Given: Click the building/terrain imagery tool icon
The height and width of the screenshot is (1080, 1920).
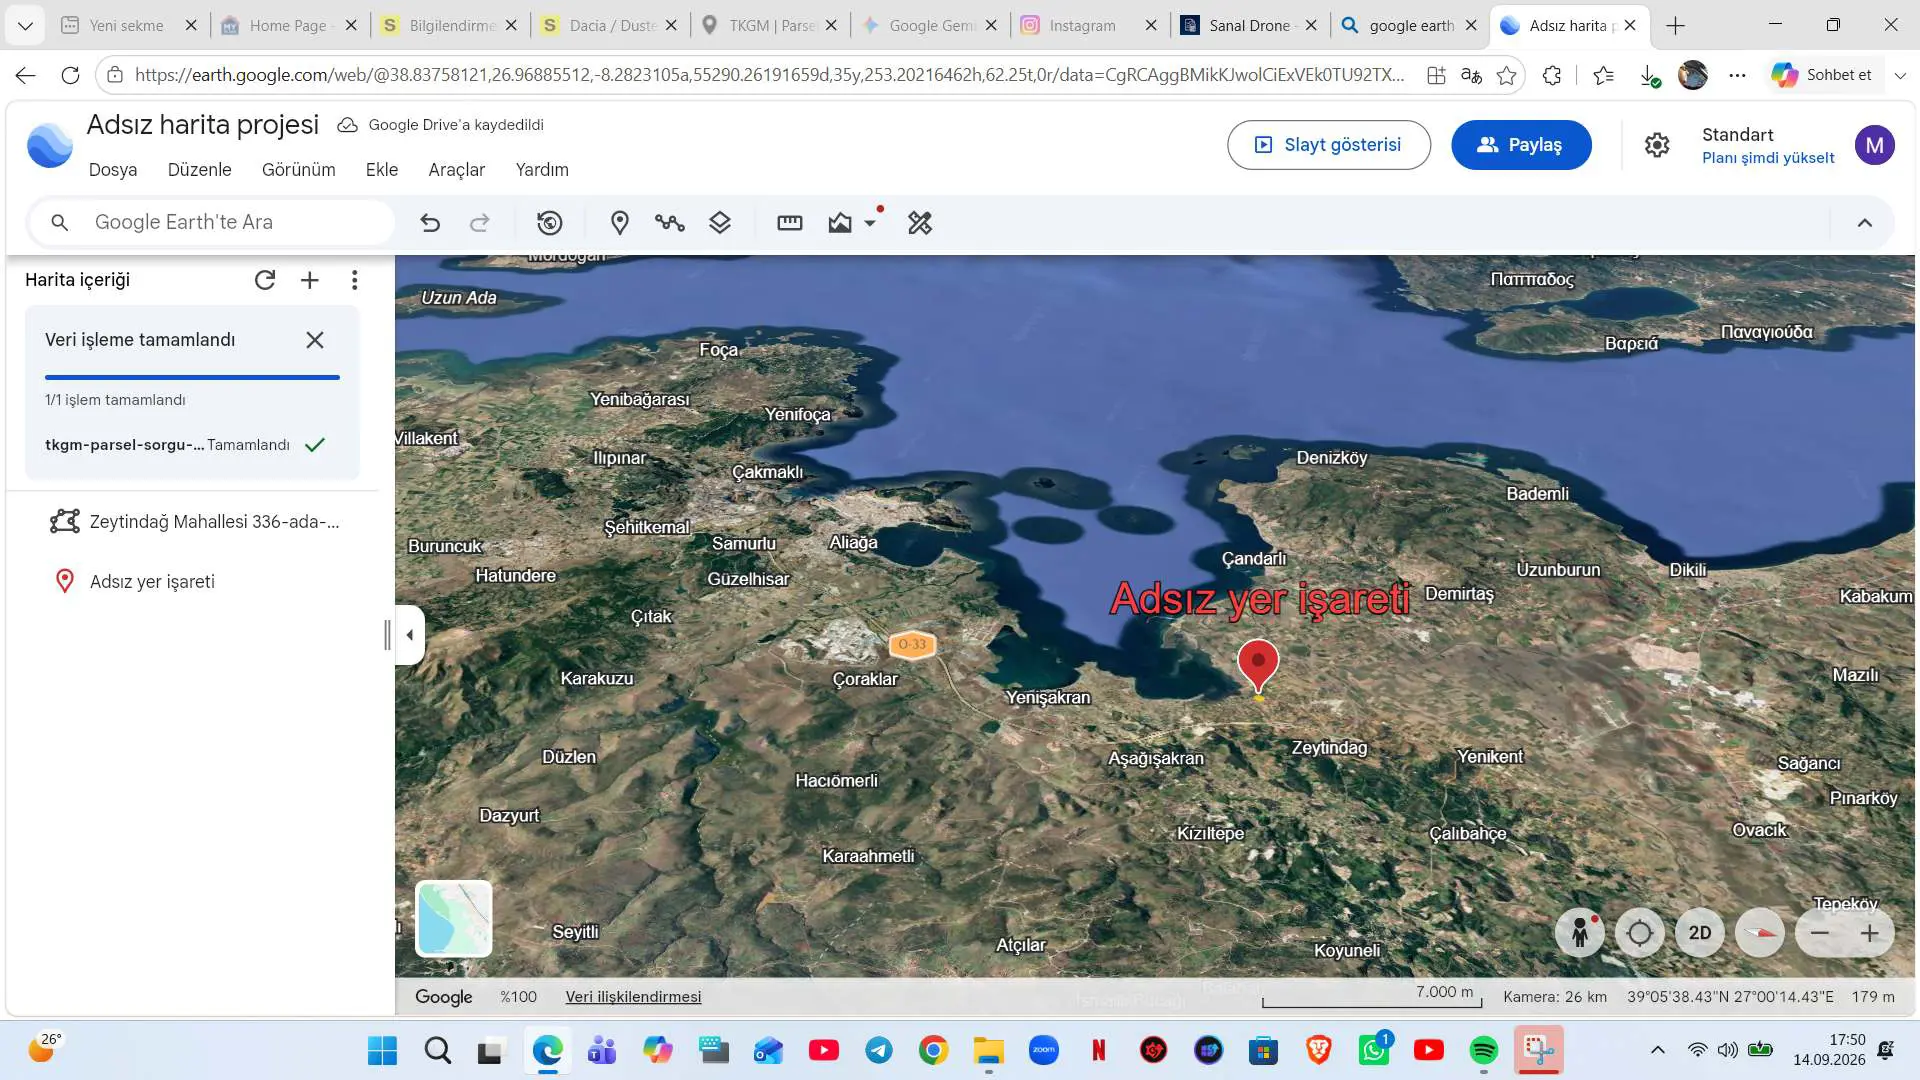Looking at the screenshot, I should [840, 223].
